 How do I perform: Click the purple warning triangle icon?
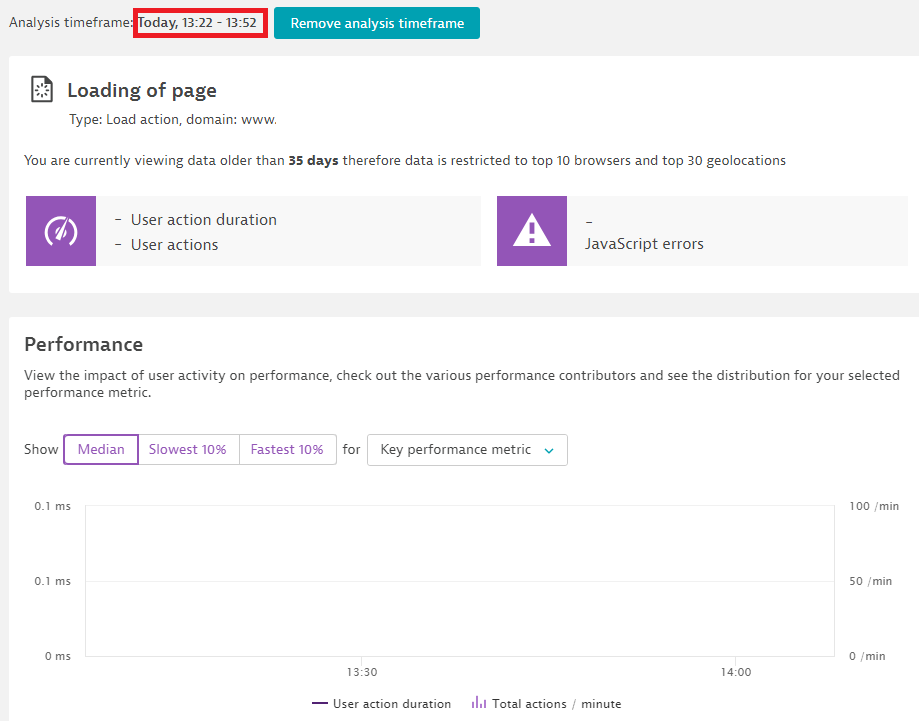(532, 231)
